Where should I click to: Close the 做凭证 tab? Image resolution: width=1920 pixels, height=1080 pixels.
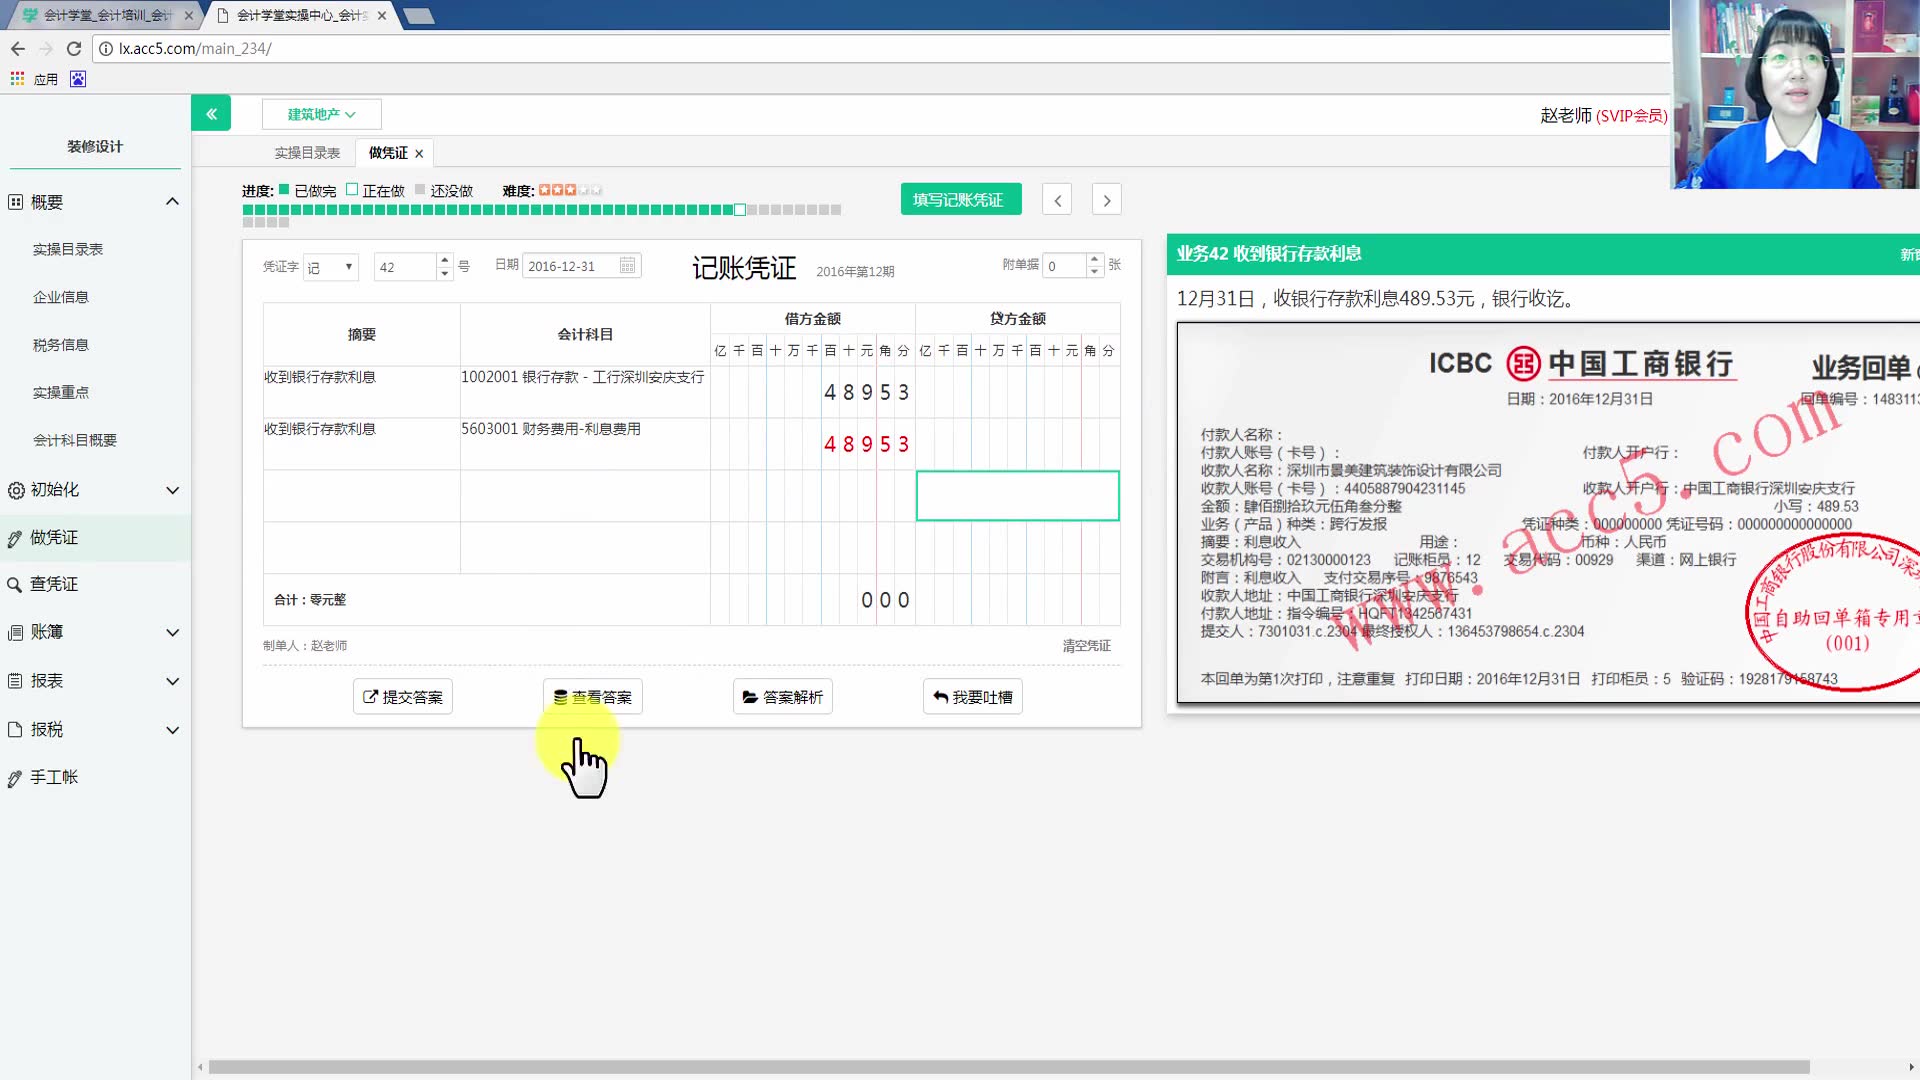(419, 153)
